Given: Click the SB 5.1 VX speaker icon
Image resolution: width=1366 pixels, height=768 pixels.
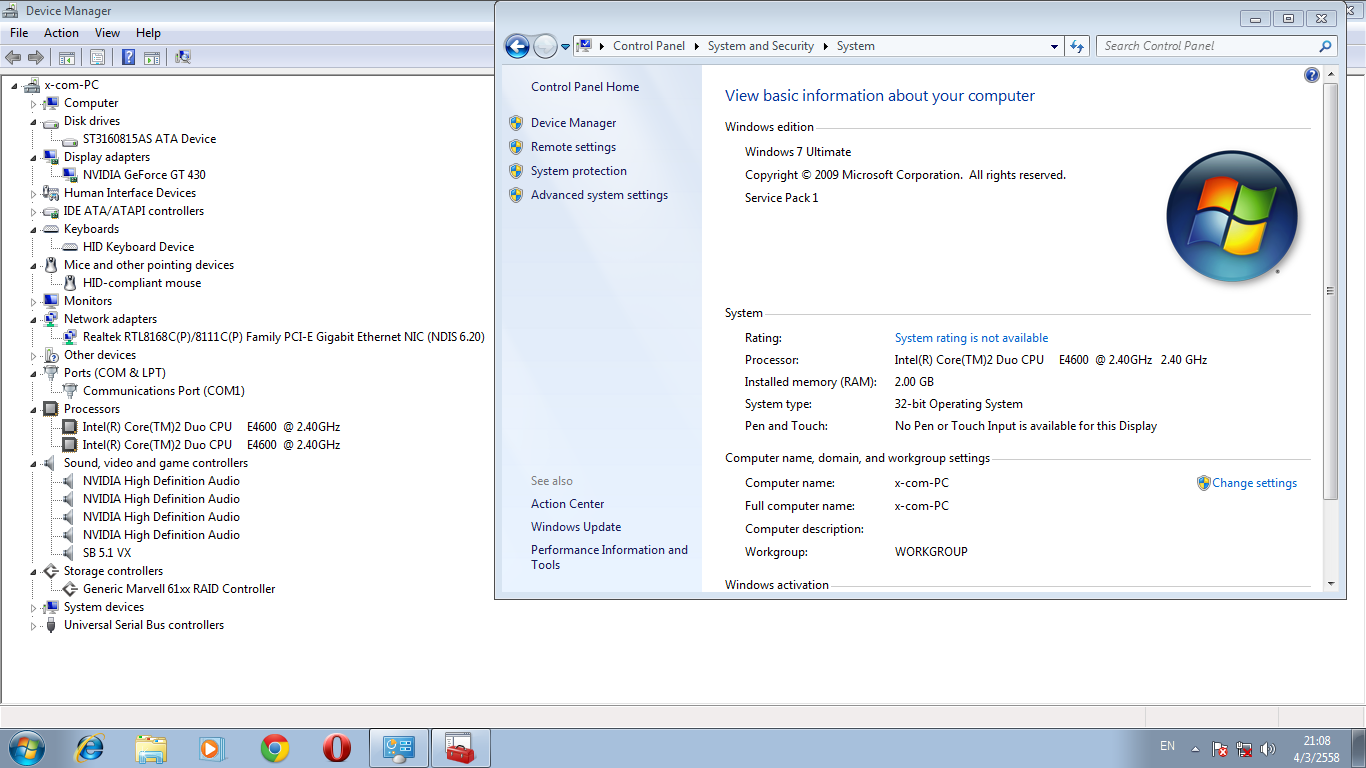Looking at the screenshot, I should tap(70, 553).
